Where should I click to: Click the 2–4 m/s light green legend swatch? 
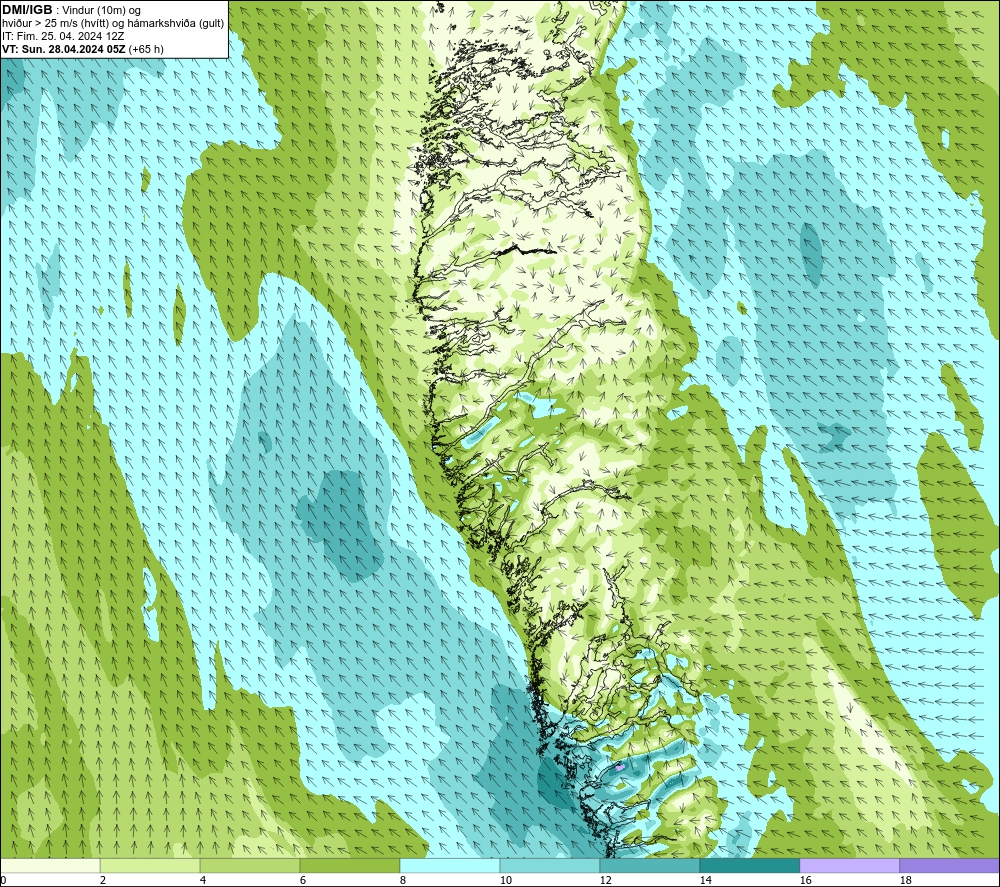pyautogui.click(x=150, y=865)
